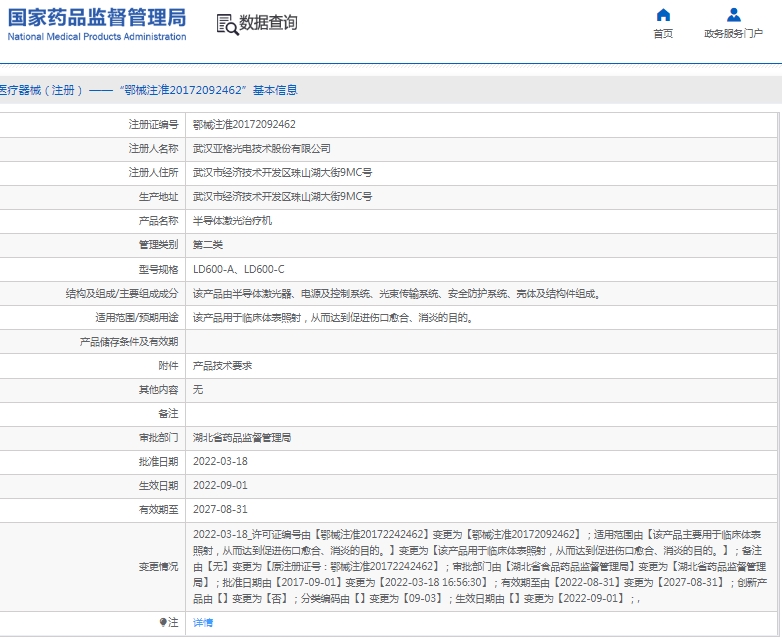This screenshot has height=639, width=782.
Task: Click the 首页 text label
Action: click(x=663, y=34)
